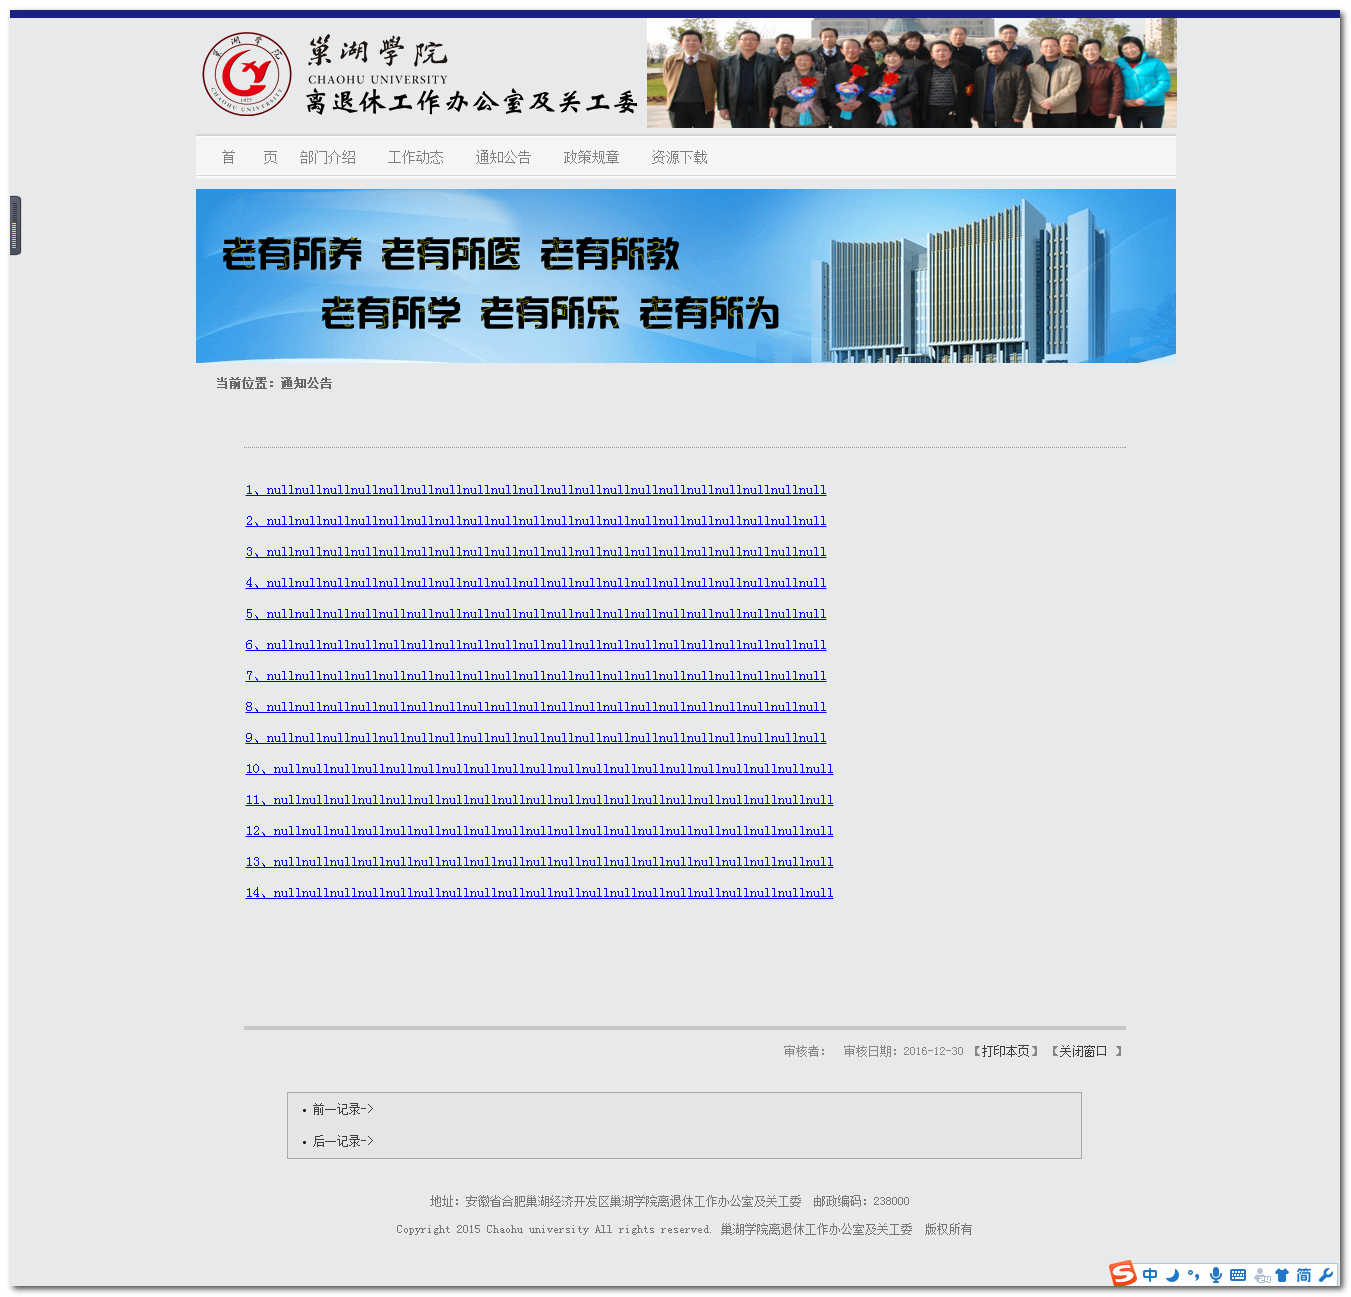1351x1297 pixels.
Task: Click the Chaohu University round logo
Action: tap(247, 74)
